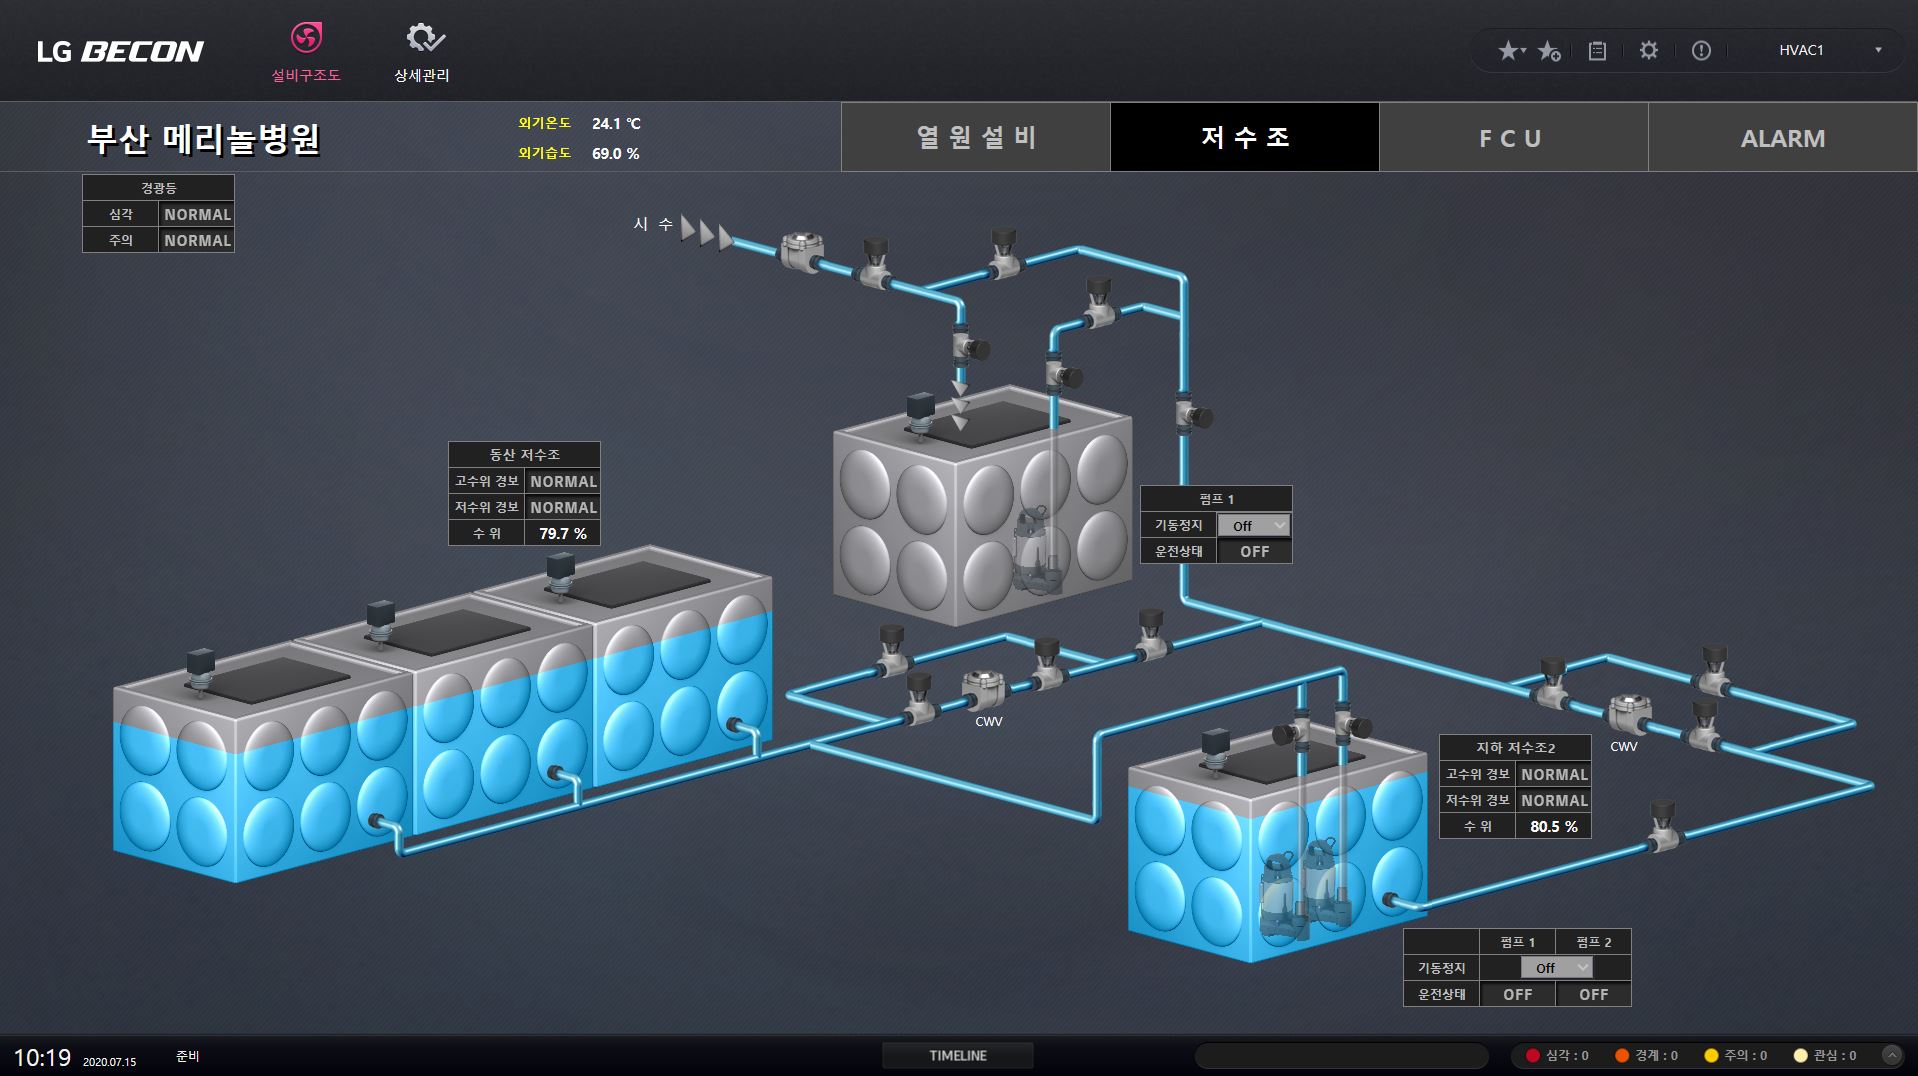1918x1076 pixels.
Task: Click the LG BECON logo
Action: point(120,51)
